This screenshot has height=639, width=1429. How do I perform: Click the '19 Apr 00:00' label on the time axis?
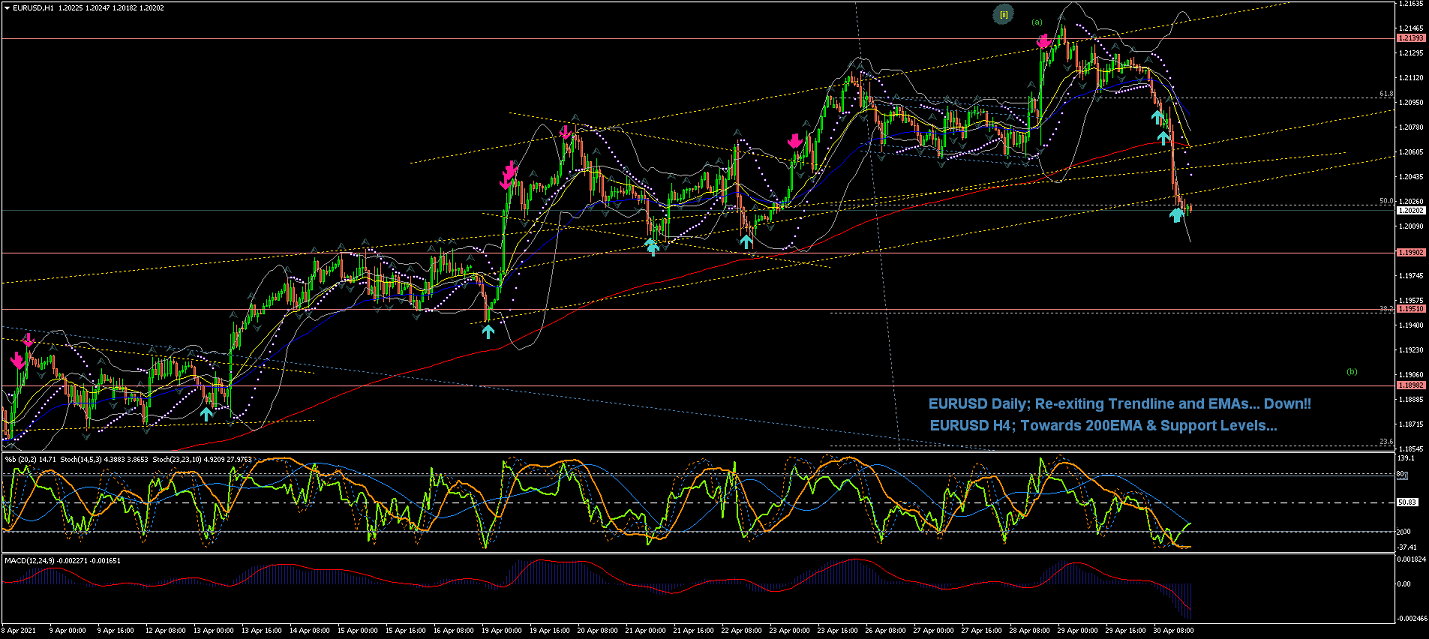[x=499, y=631]
